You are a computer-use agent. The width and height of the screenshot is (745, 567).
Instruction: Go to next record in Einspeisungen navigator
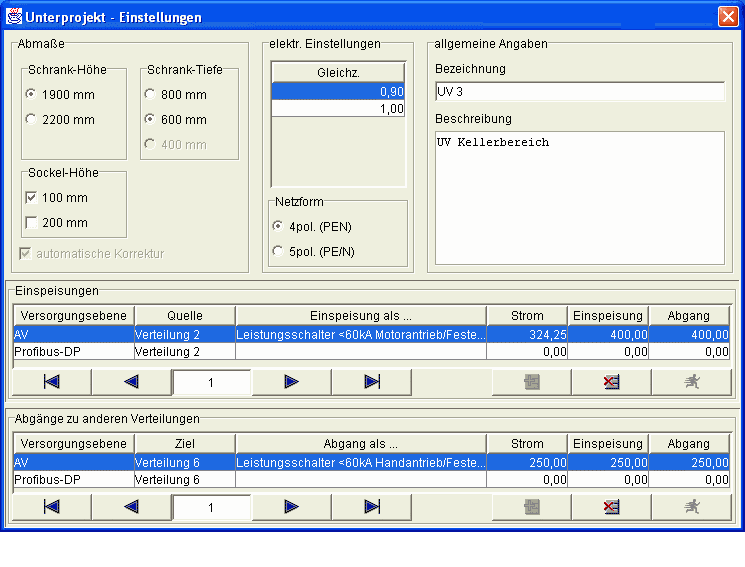pos(291,382)
